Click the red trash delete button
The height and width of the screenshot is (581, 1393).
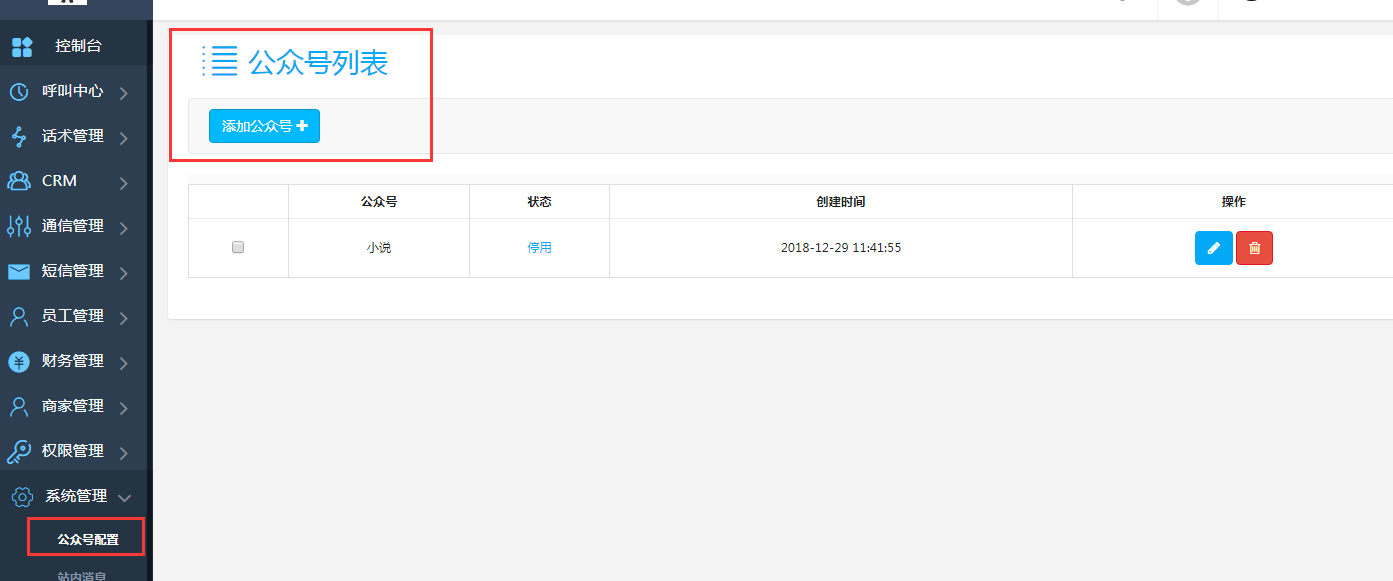click(1254, 248)
